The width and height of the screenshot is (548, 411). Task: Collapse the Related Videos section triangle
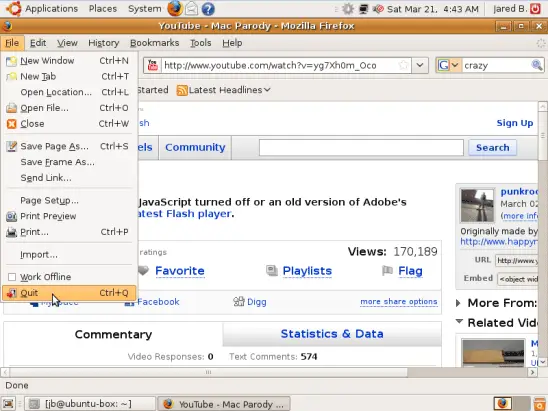pyautogui.click(x=459, y=321)
